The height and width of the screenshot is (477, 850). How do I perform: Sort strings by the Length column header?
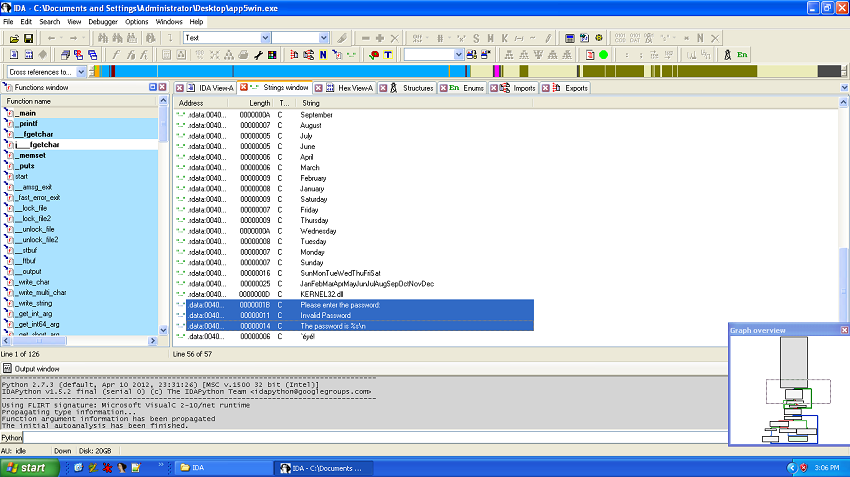click(x=250, y=103)
